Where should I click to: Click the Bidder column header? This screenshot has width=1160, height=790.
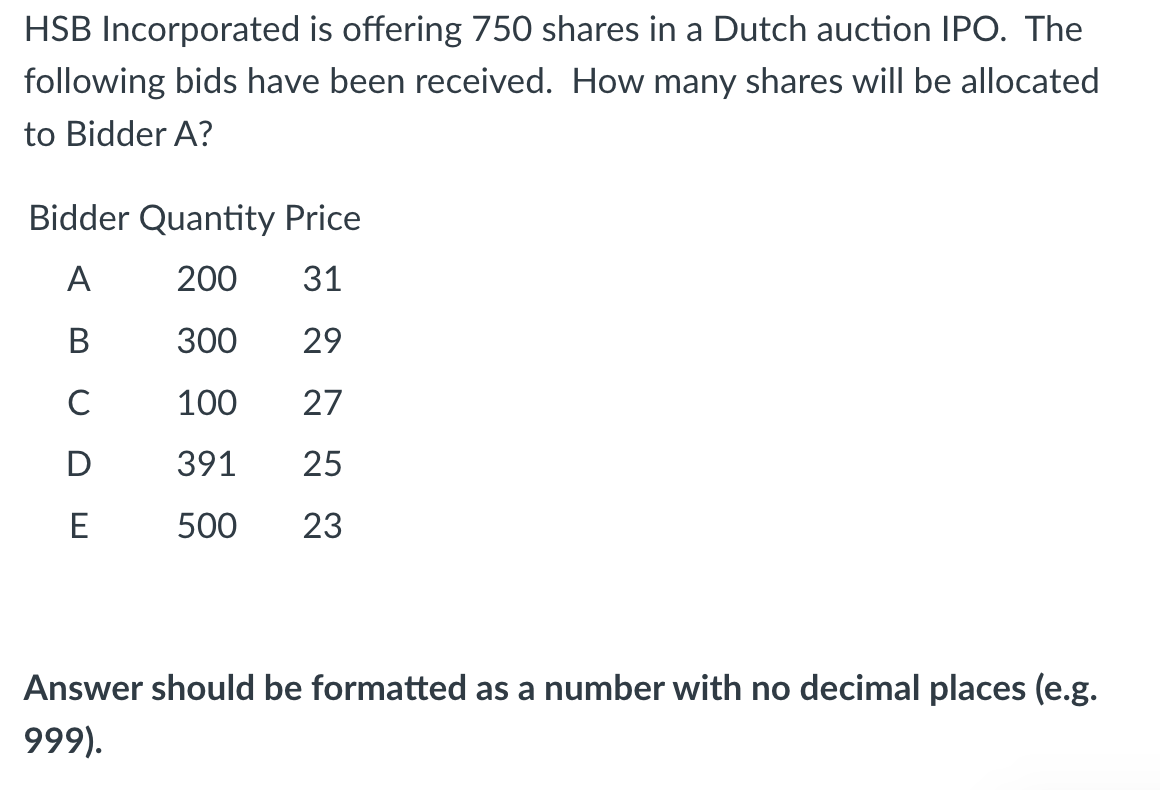coord(79,218)
